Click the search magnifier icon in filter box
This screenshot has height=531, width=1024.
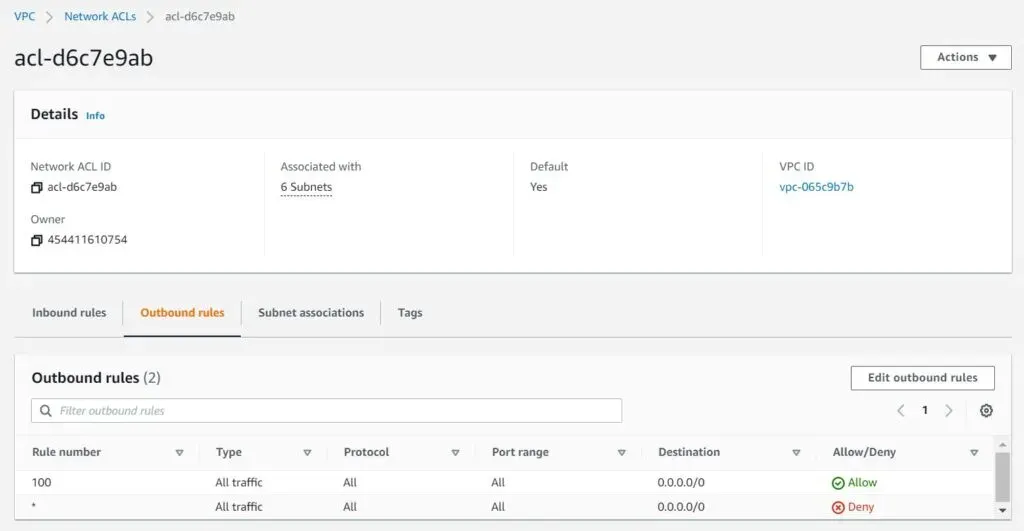point(46,410)
